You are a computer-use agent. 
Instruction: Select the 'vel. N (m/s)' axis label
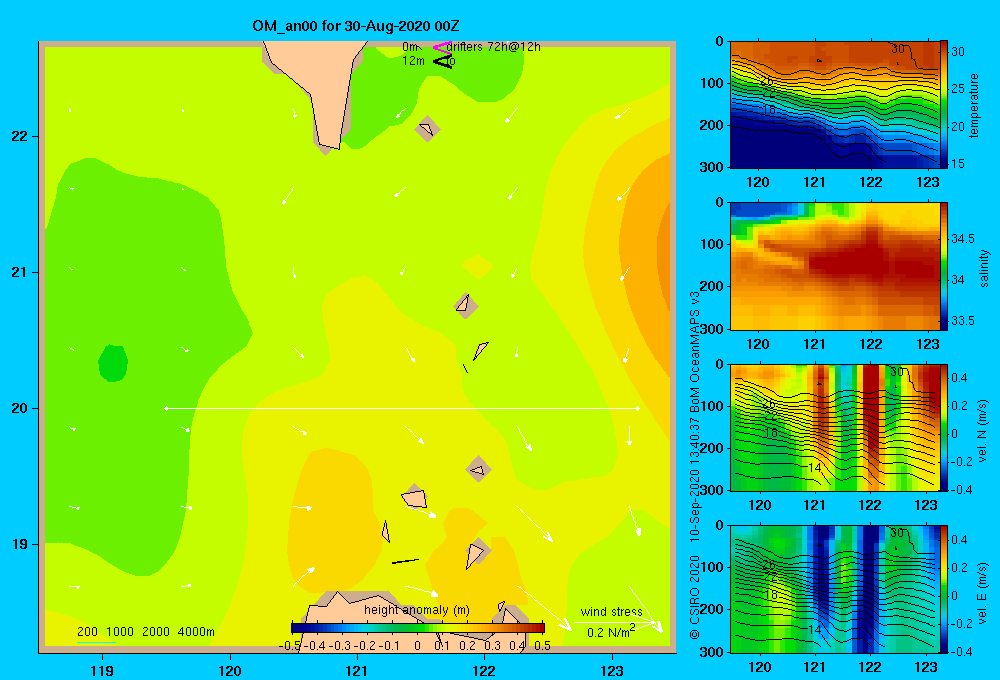click(982, 431)
